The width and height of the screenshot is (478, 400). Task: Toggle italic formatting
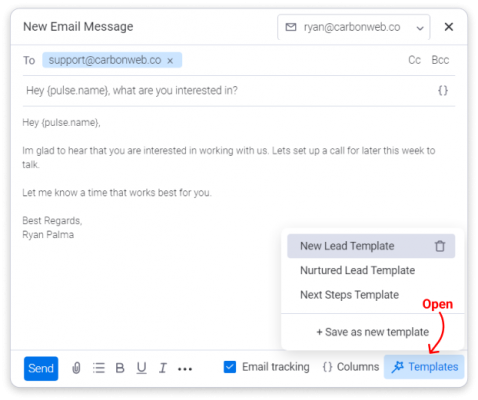click(x=163, y=368)
